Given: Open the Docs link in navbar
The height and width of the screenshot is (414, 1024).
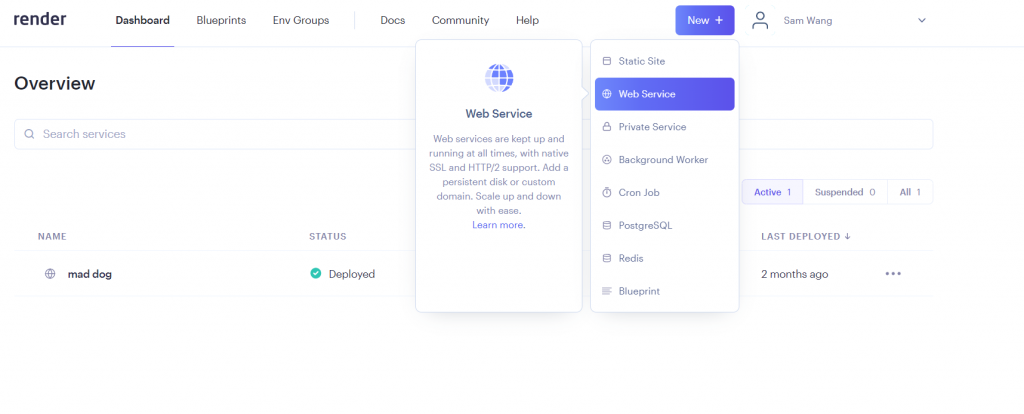Looking at the screenshot, I should pos(393,20).
